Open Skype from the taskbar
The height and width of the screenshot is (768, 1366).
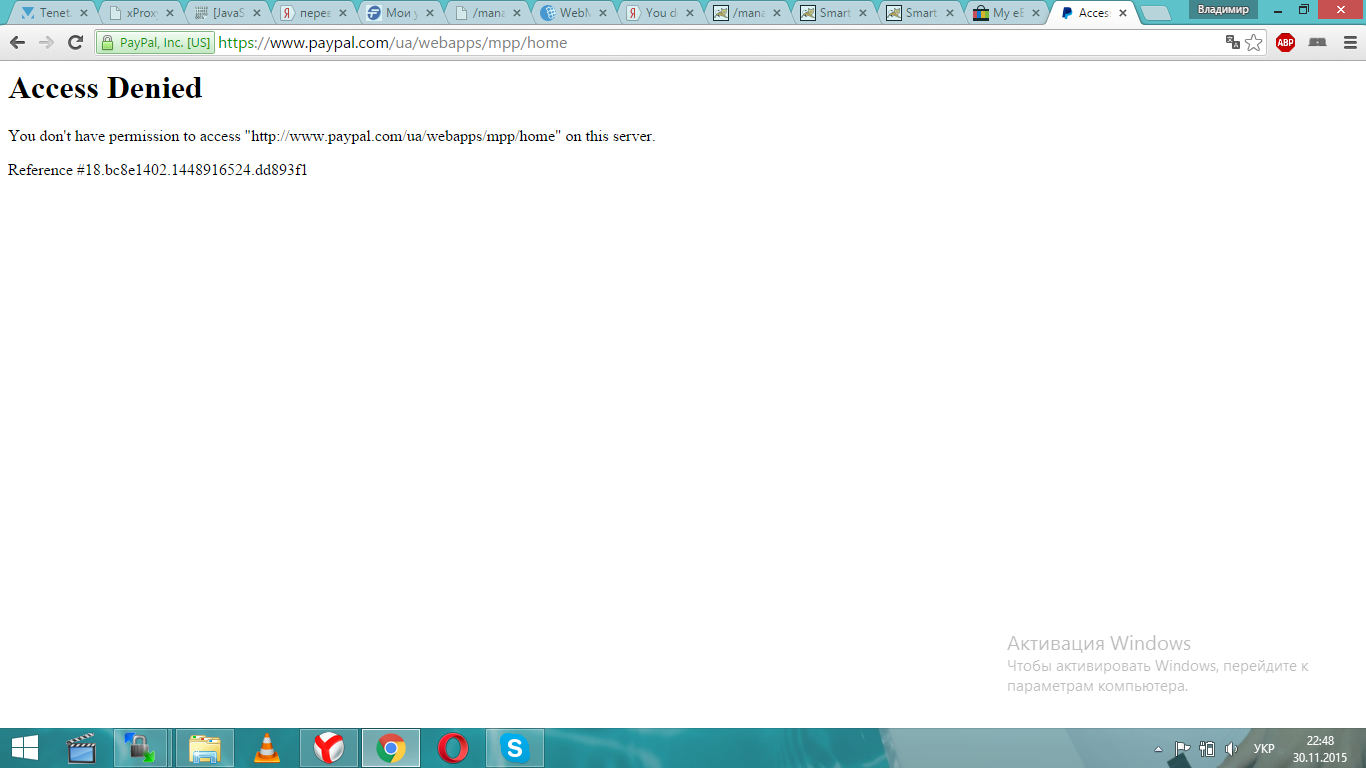point(515,748)
